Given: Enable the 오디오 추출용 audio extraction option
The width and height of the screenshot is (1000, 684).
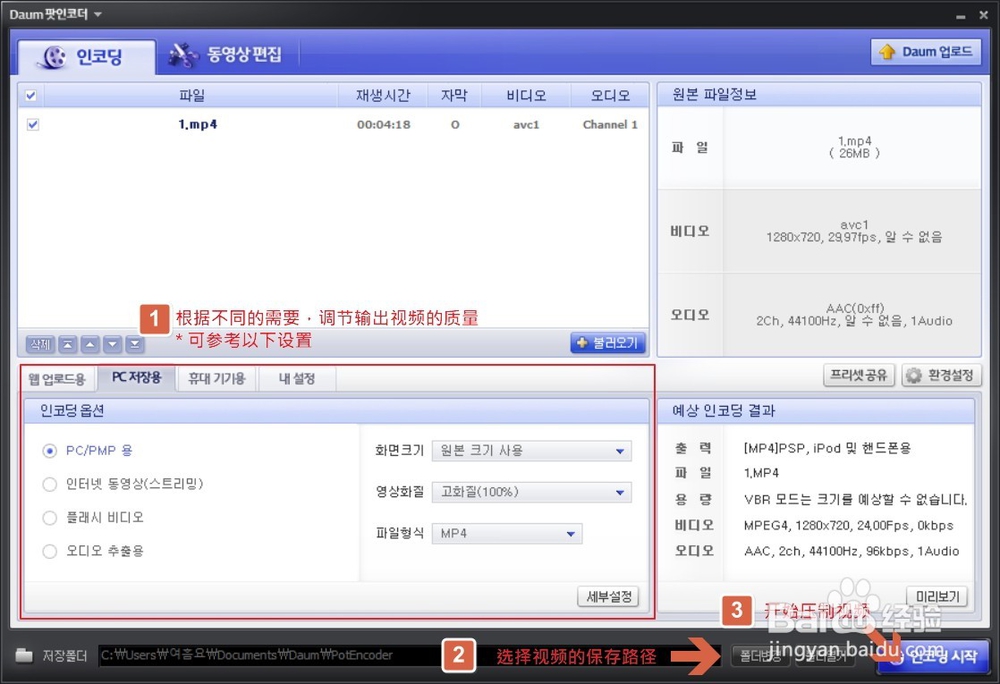Looking at the screenshot, I should coord(49,551).
